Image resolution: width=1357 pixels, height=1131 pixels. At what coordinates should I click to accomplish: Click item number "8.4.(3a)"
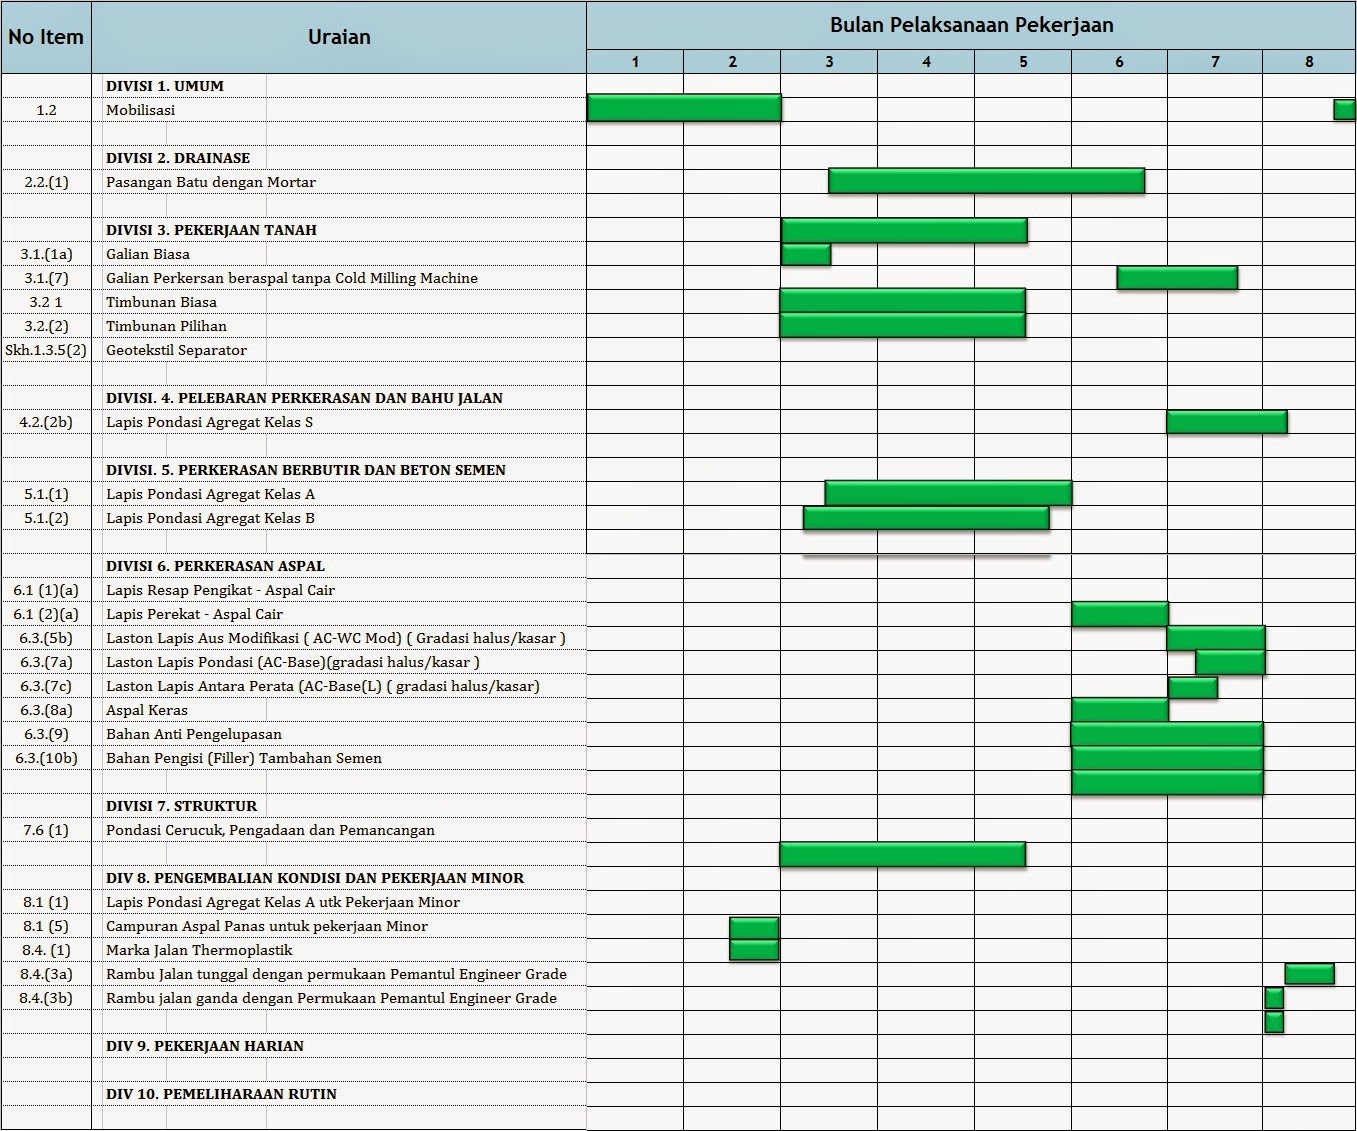click(x=46, y=974)
